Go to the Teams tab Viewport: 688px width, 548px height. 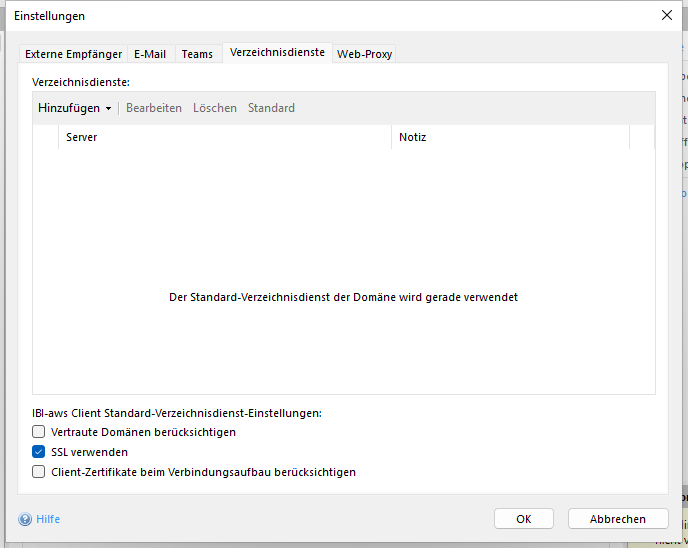[x=197, y=54]
